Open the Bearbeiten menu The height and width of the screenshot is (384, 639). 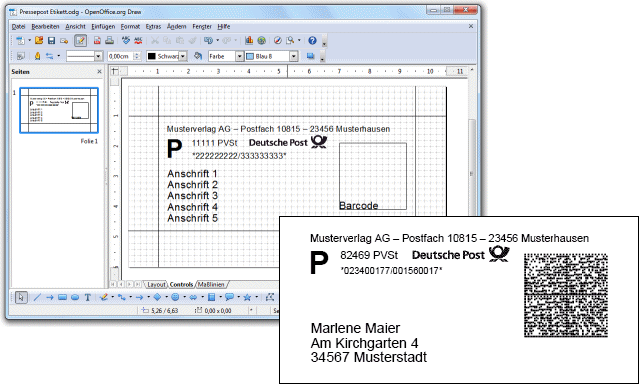(x=45, y=26)
